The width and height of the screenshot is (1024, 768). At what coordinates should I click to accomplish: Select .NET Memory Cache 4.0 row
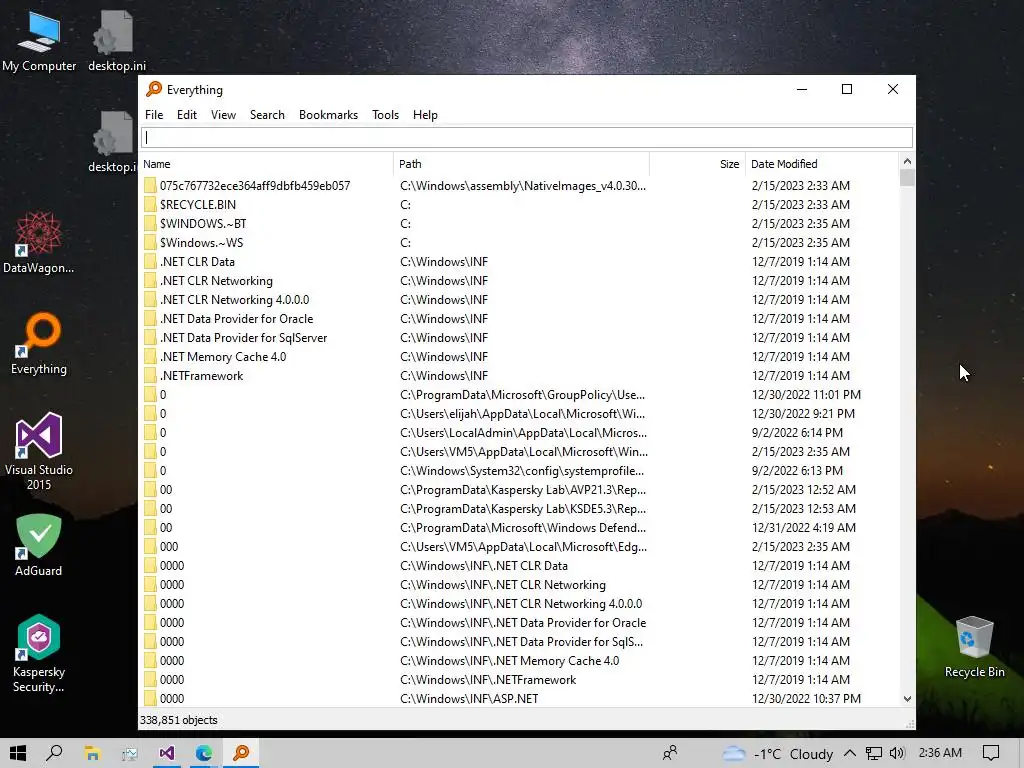[519, 357]
